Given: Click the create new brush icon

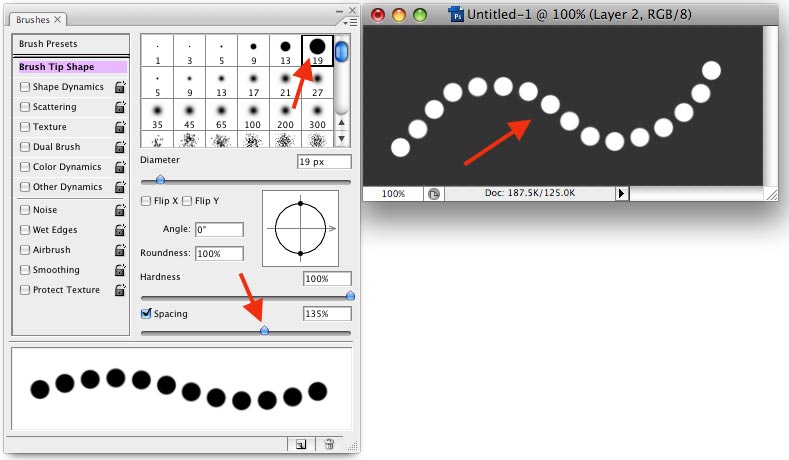Looking at the screenshot, I should point(301,444).
